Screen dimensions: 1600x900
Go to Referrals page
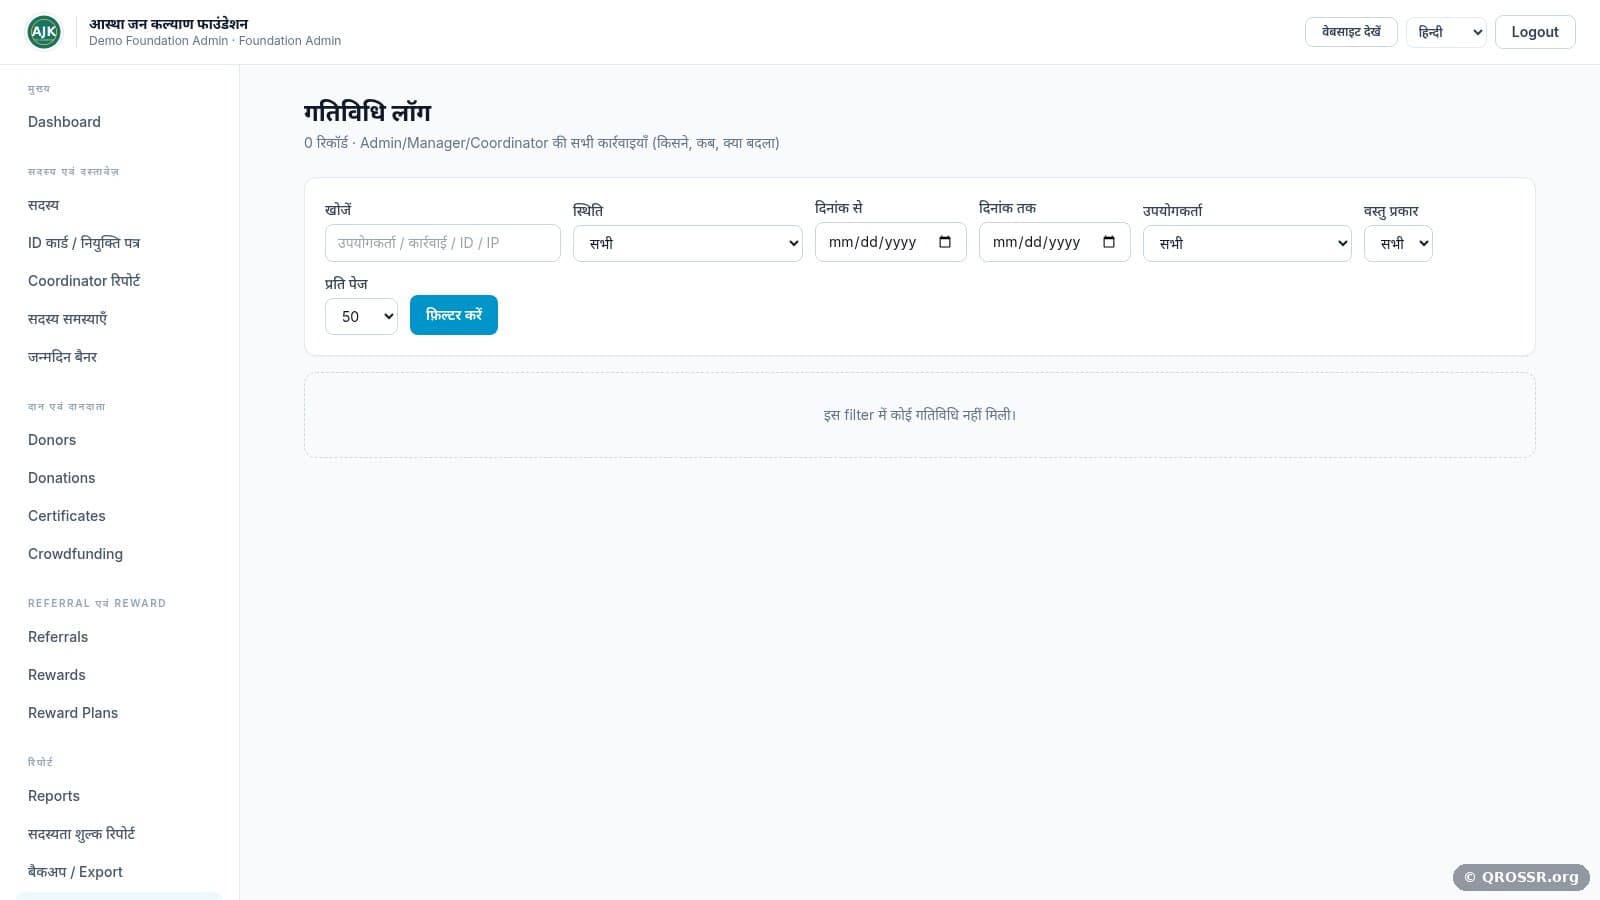pyautogui.click(x=58, y=637)
